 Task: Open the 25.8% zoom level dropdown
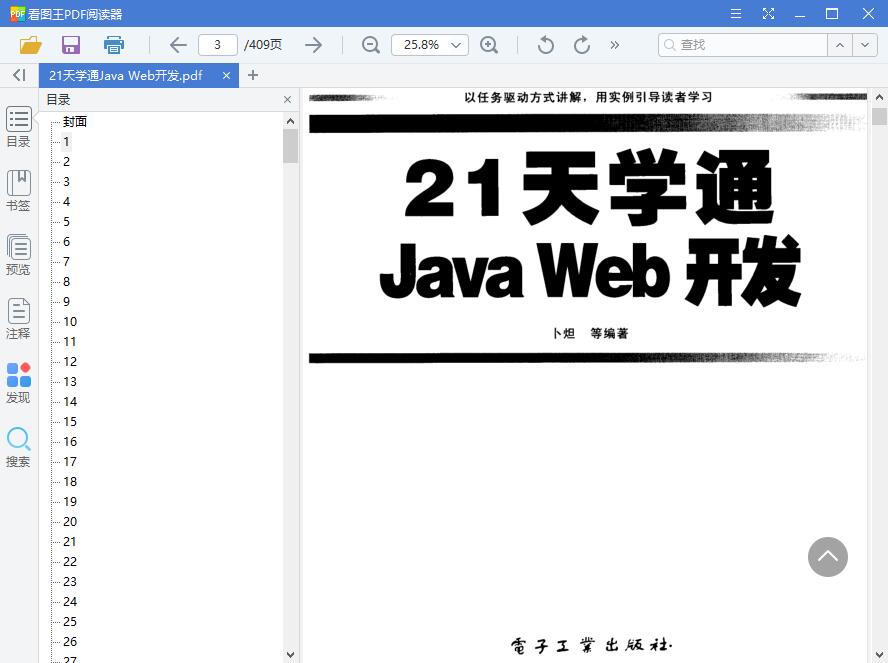click(430, 45)
